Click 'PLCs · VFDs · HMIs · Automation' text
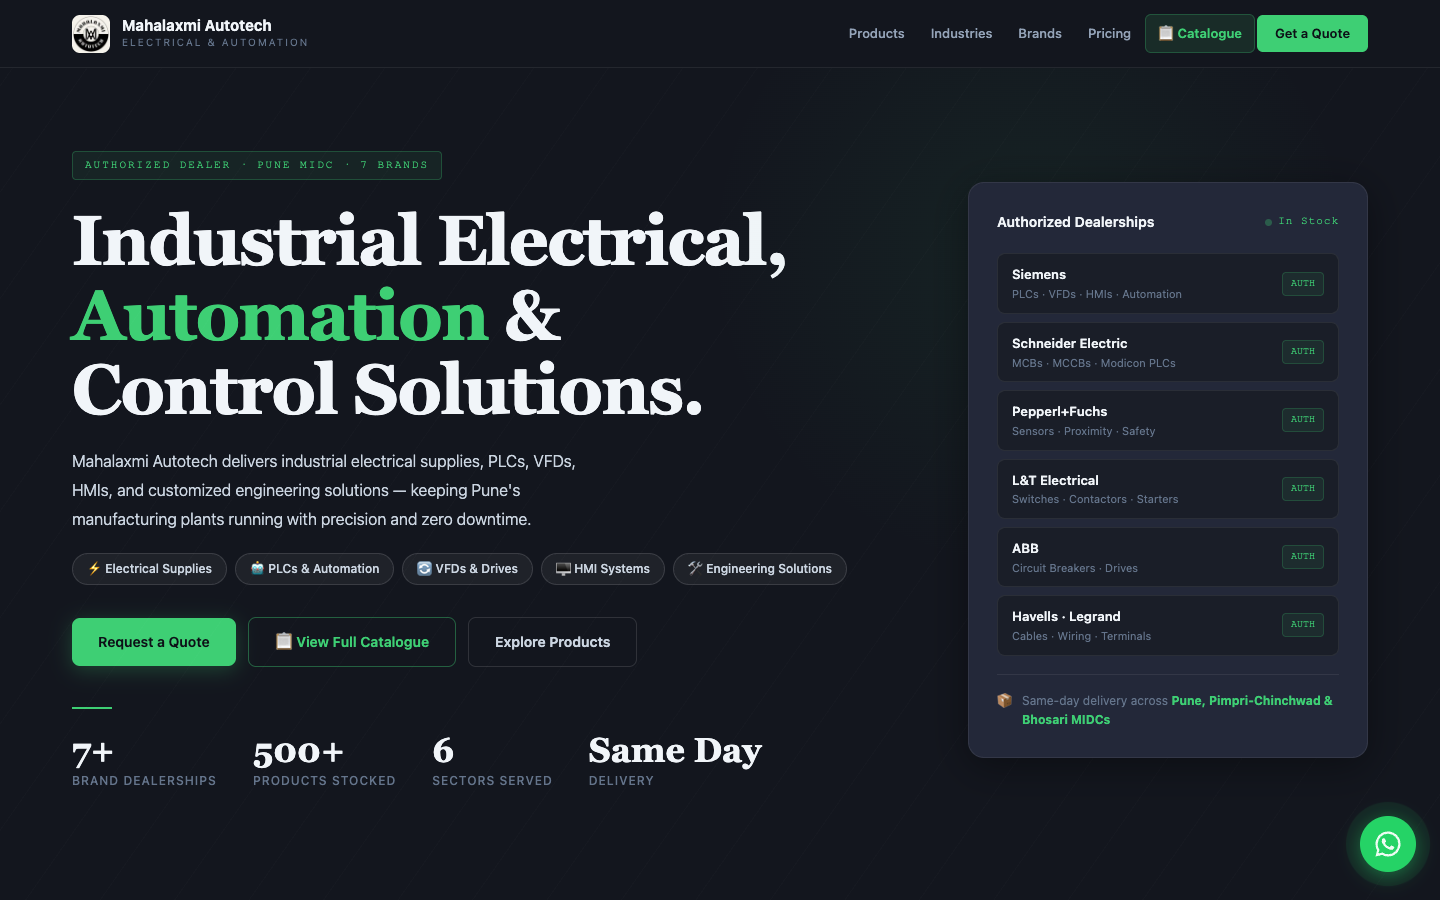Viewport: 1440px width, 900px height. tap(1096, 295)
